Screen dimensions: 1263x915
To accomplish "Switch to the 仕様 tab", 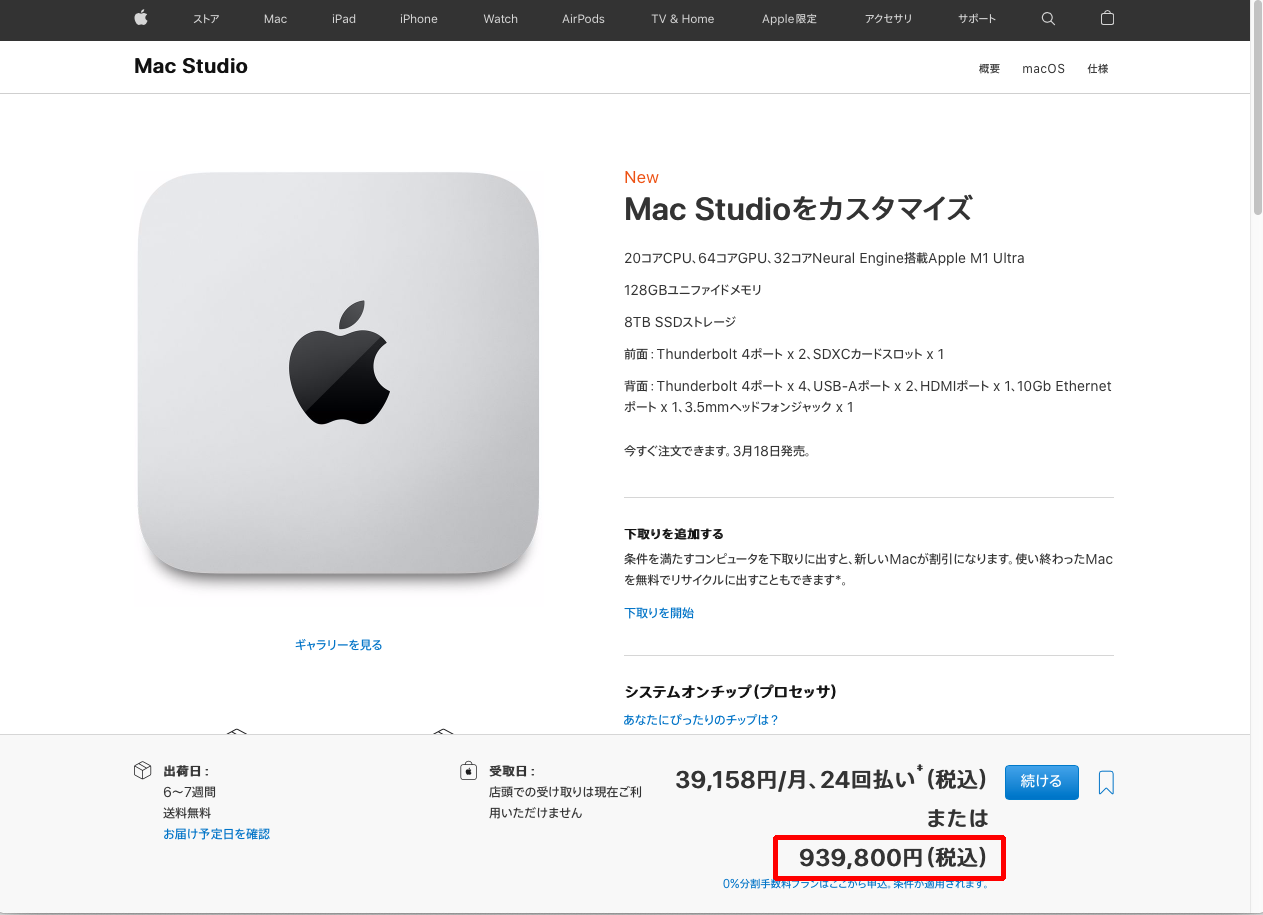I will click(1098, 69).
